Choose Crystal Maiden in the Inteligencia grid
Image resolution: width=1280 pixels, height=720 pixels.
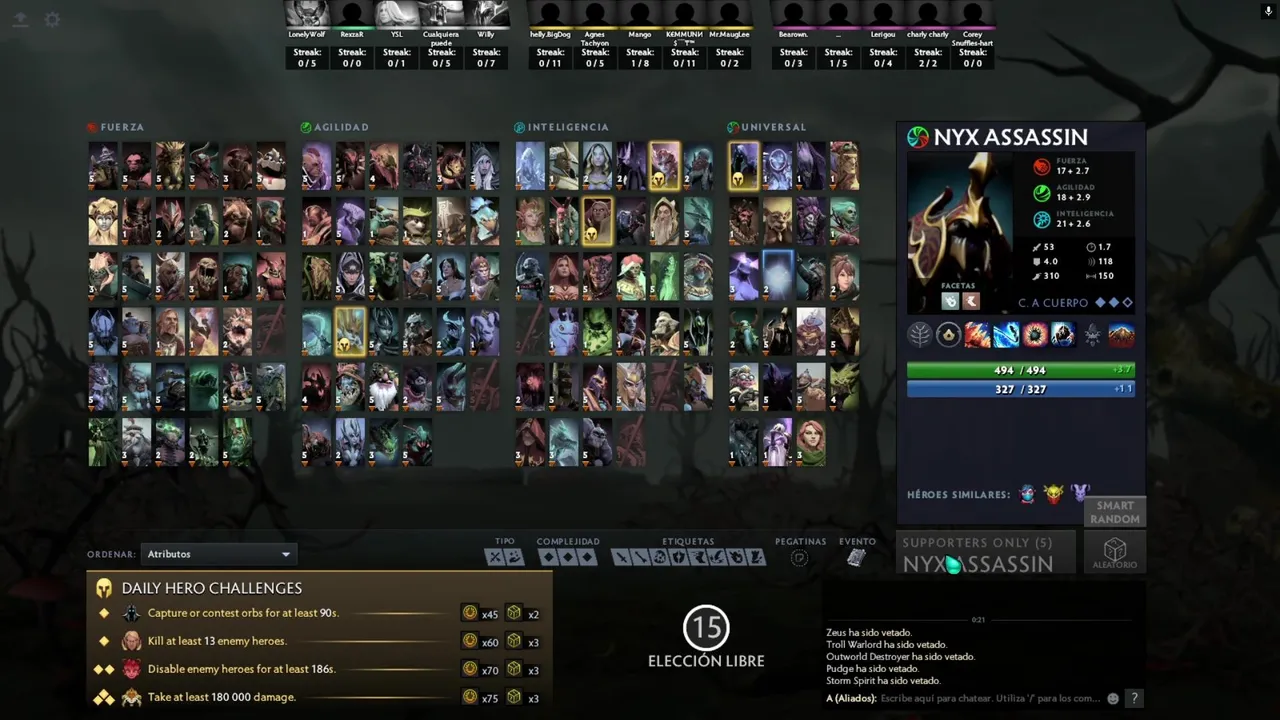[x=597, y=166]
